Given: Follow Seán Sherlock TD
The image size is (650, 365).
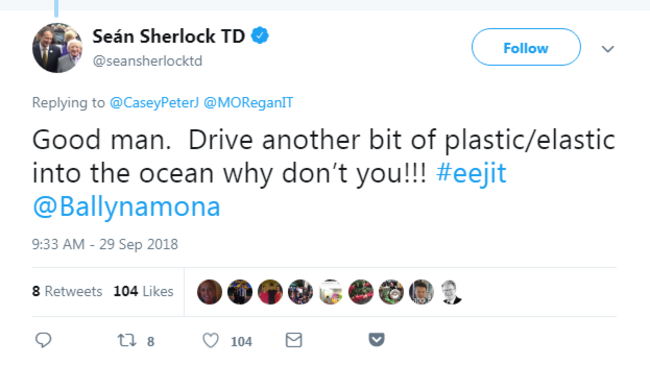Looking at the screenshot, I should point(526,47).
